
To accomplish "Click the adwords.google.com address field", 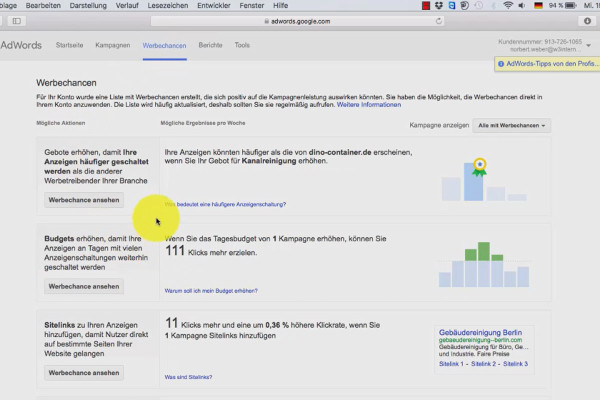I will point(297,21).
